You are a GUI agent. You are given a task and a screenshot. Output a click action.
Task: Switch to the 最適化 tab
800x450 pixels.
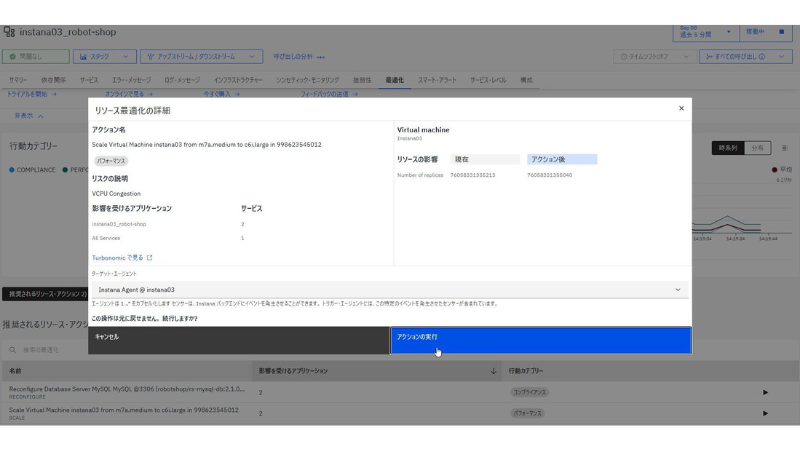coord(394,80)
